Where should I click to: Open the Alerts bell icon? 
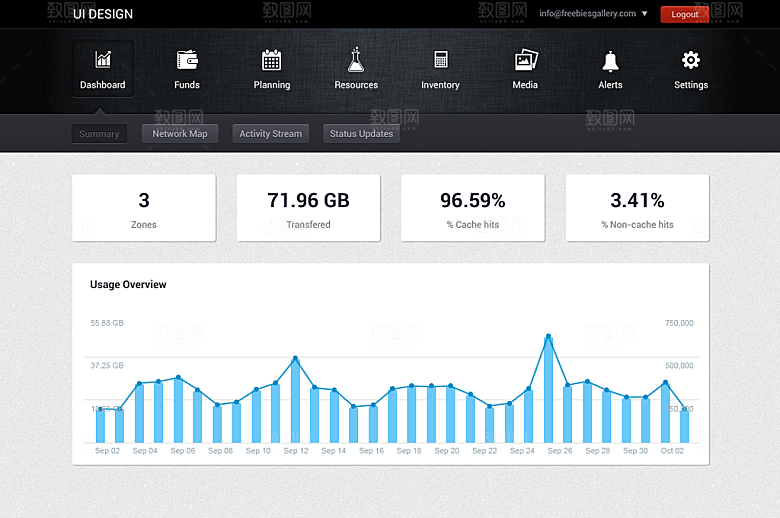coord(610,61)
